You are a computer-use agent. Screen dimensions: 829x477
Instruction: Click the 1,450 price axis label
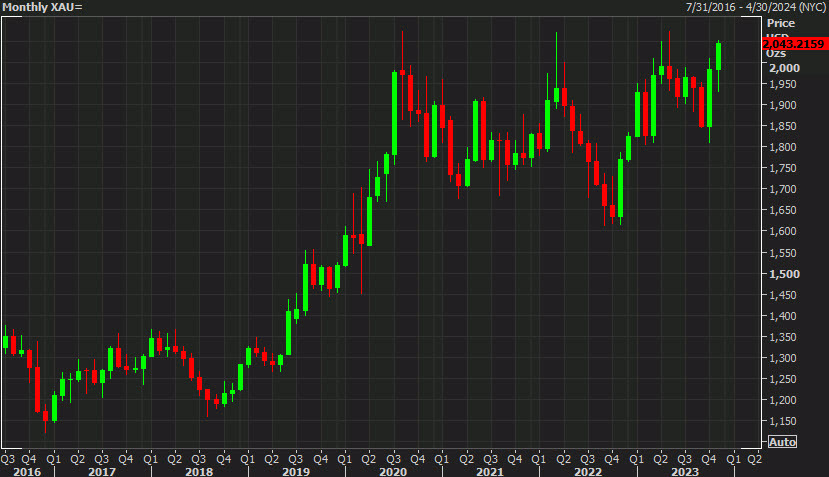pos(783,295)
